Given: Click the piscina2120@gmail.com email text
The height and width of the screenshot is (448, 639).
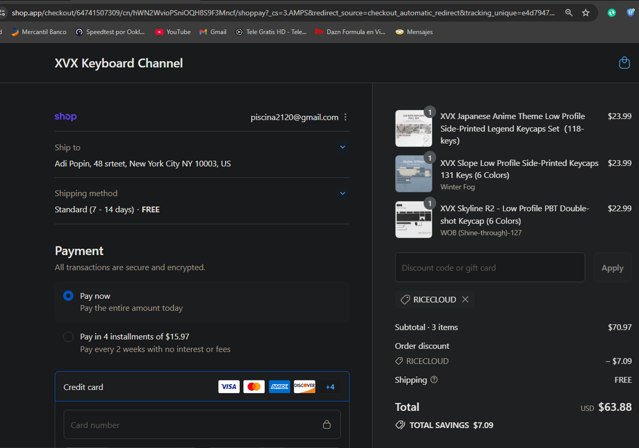Looking at the screenshot, I should tap(294, 117).
